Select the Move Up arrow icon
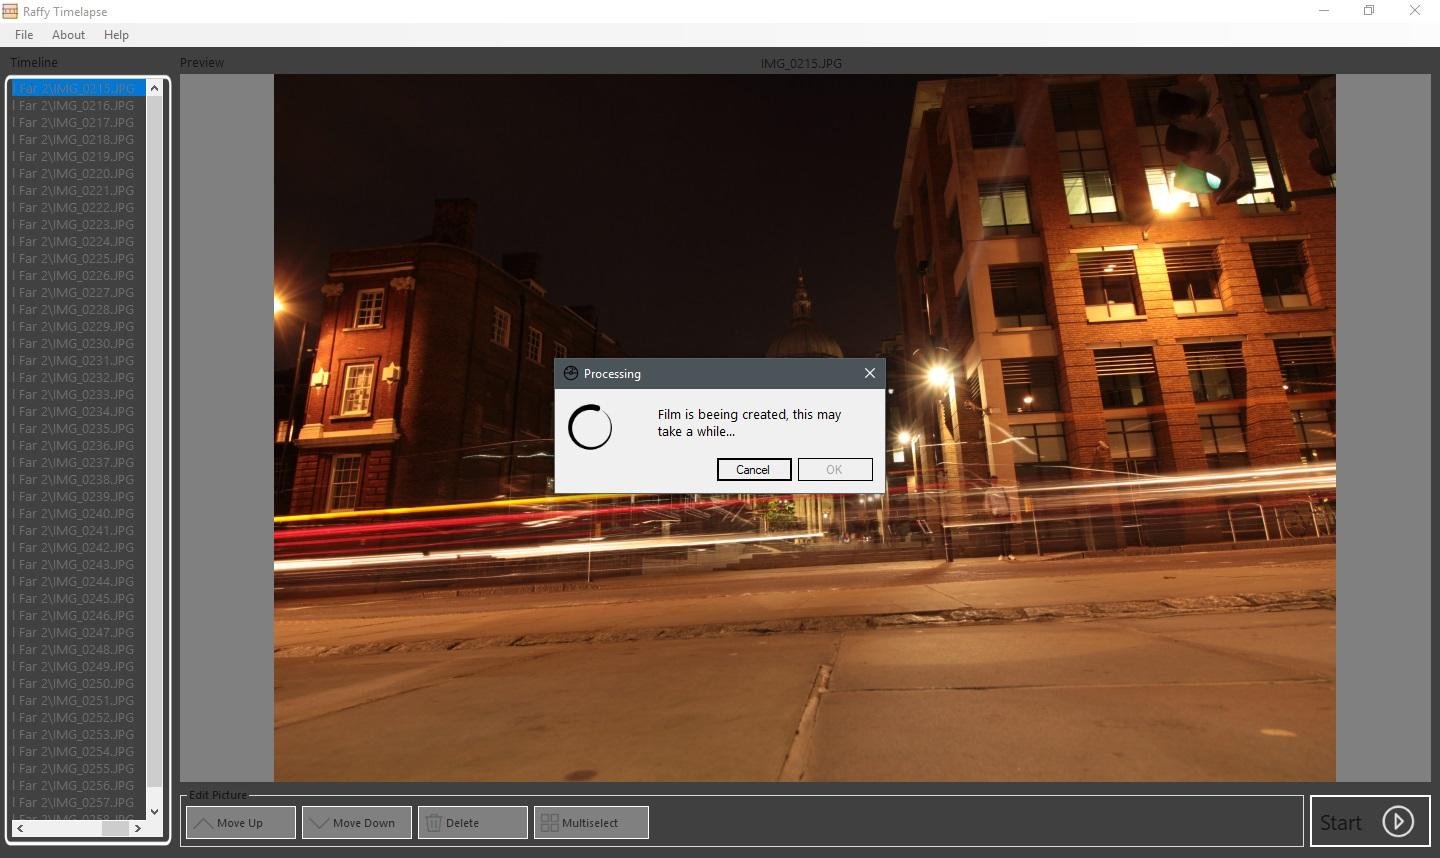Screen dimensions: 1440x858 [201, 822]
